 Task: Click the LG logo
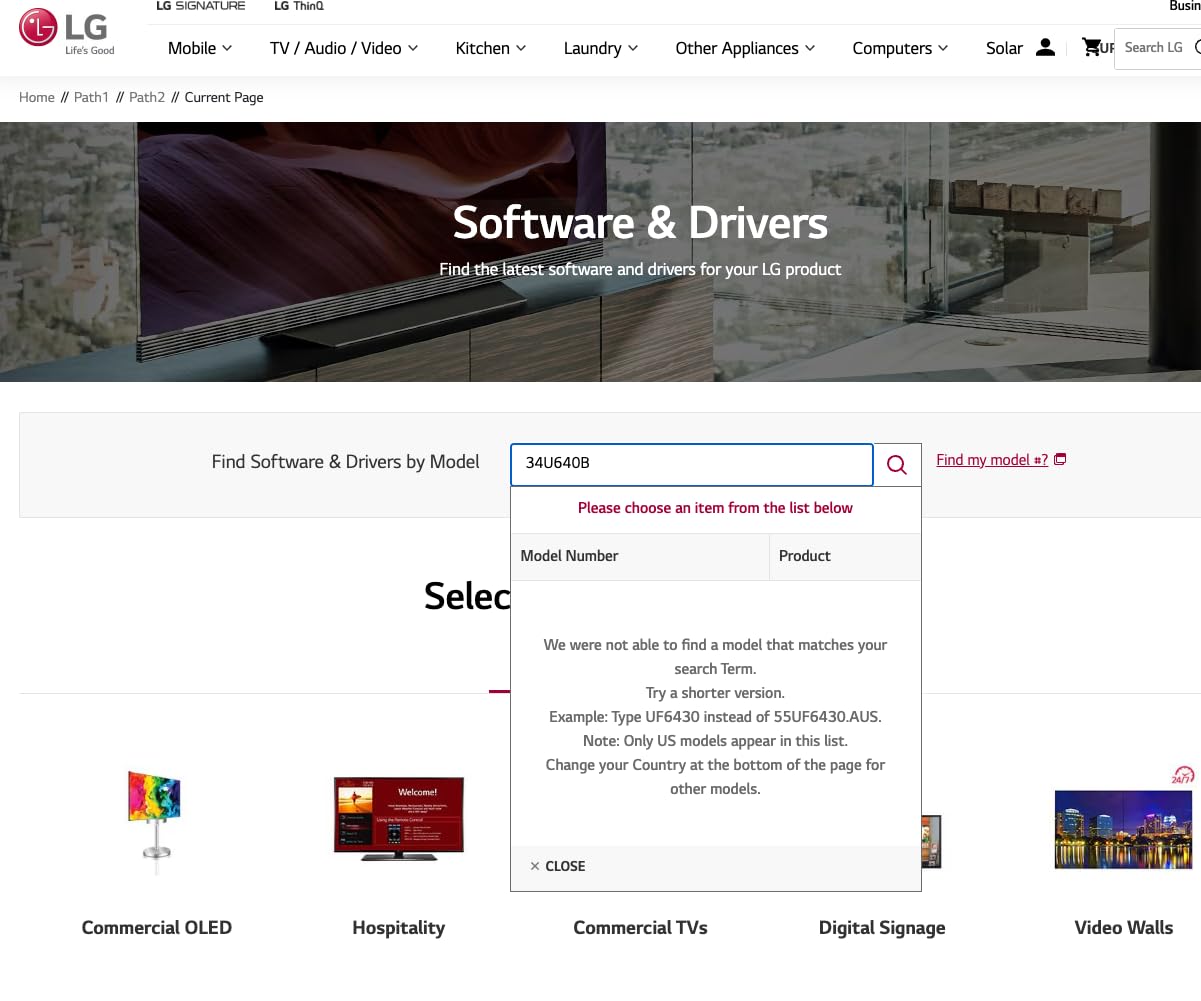pos(67,32)
